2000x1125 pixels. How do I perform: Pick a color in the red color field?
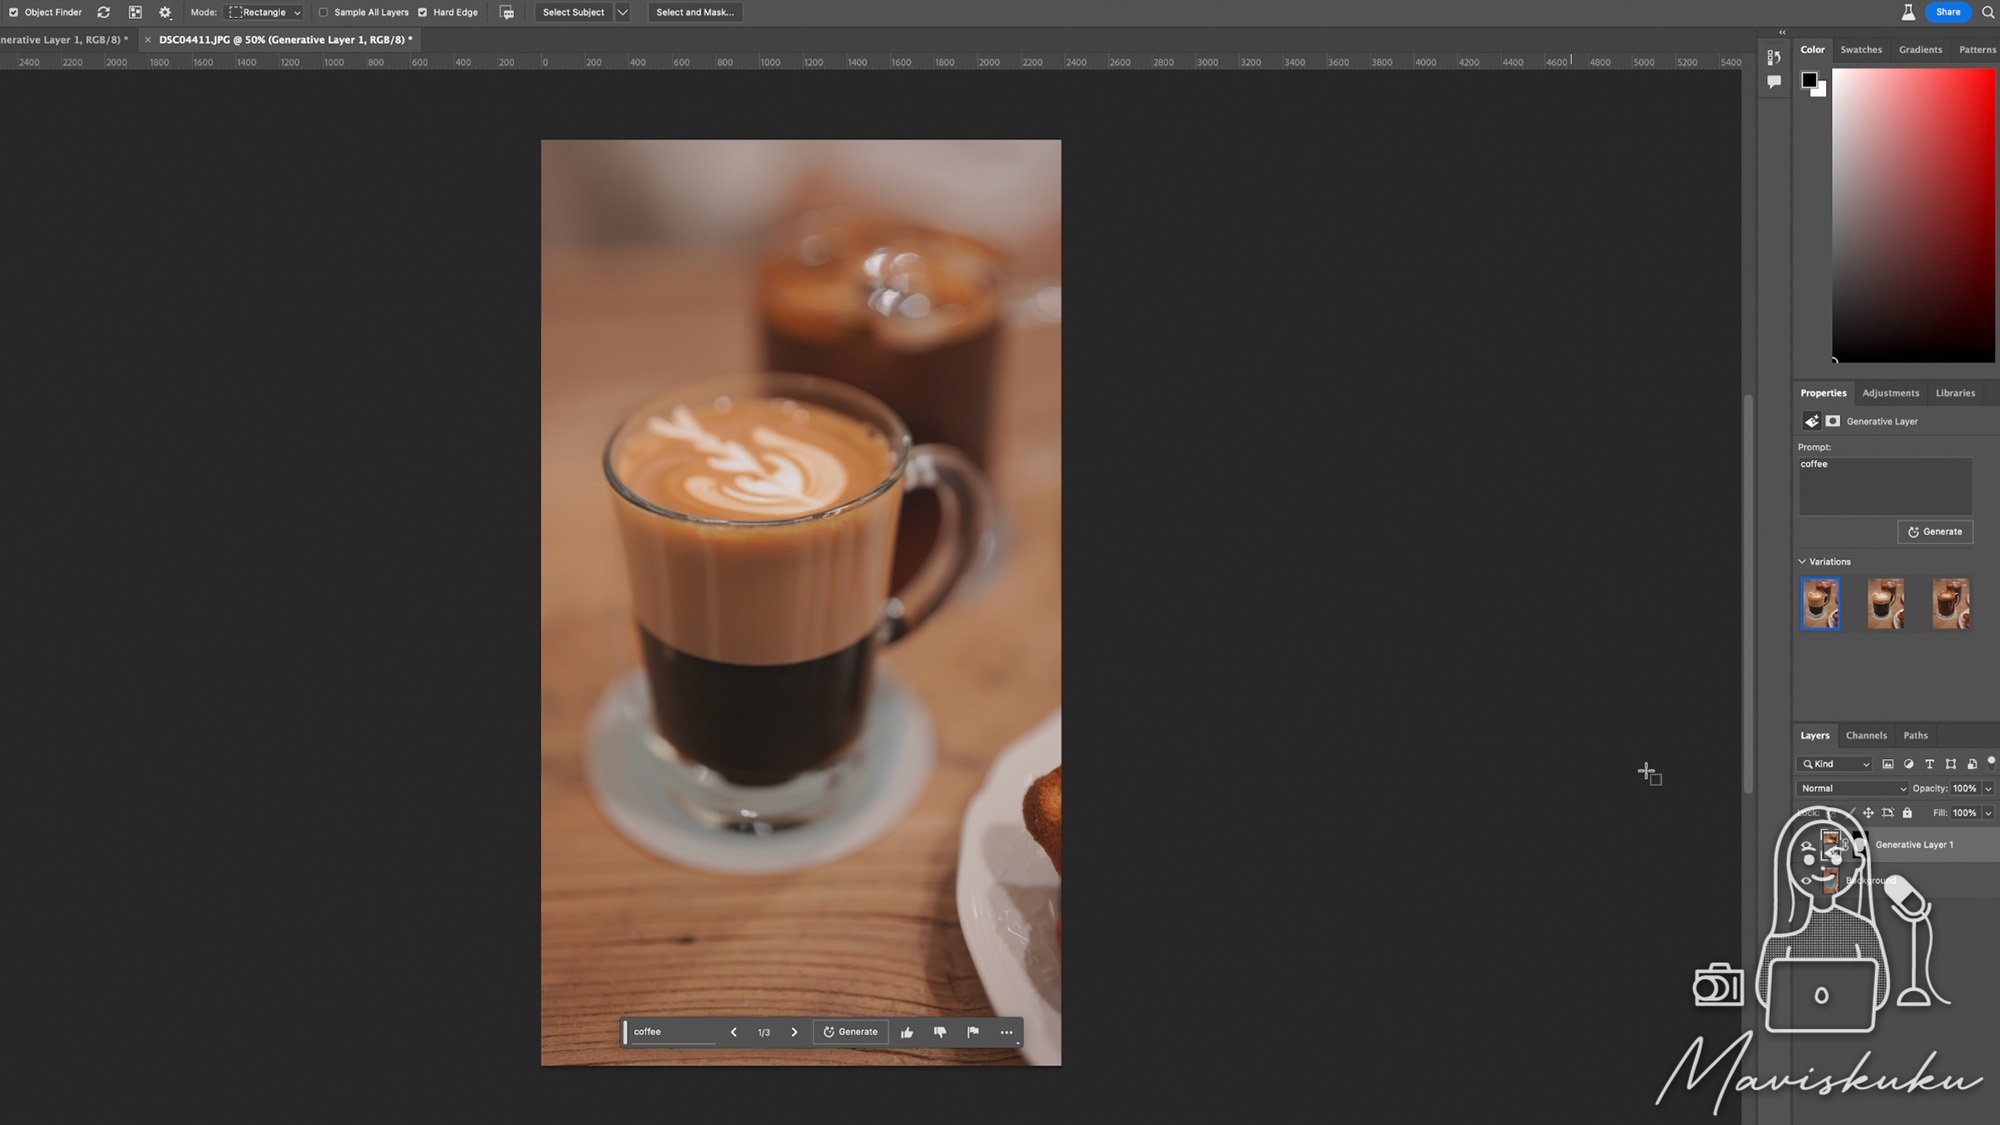tap(1913, 215)
